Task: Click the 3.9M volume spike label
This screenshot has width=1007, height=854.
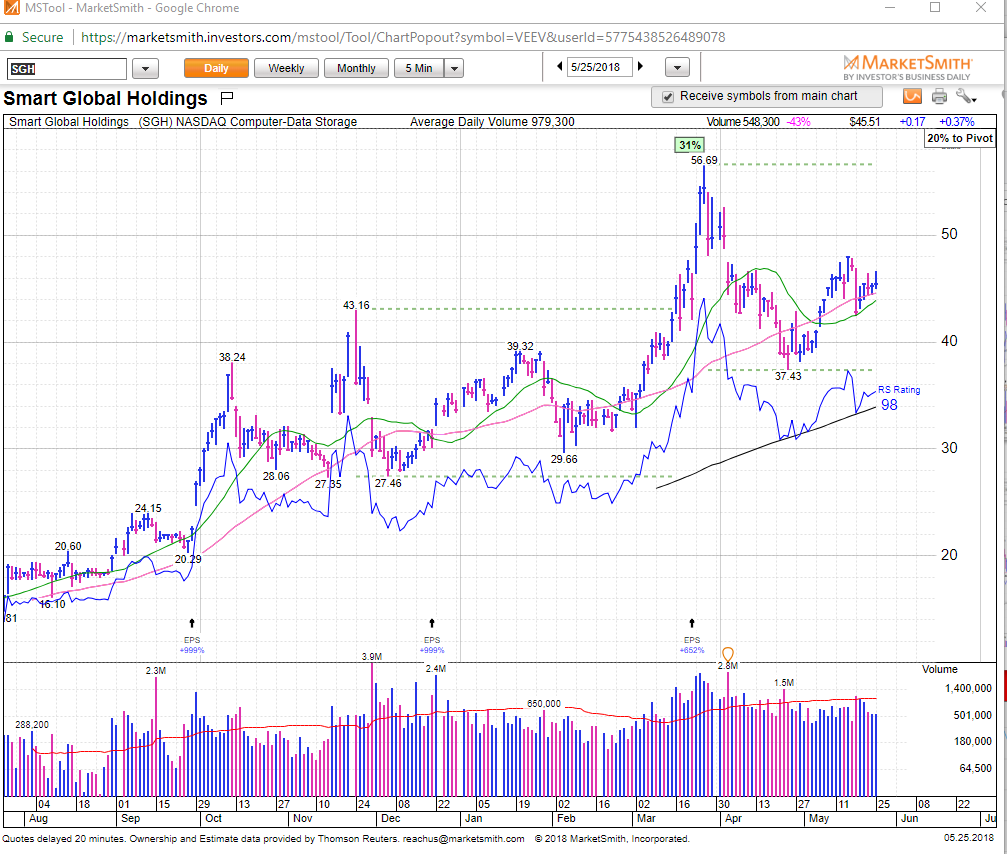Action: pos(371,656)
